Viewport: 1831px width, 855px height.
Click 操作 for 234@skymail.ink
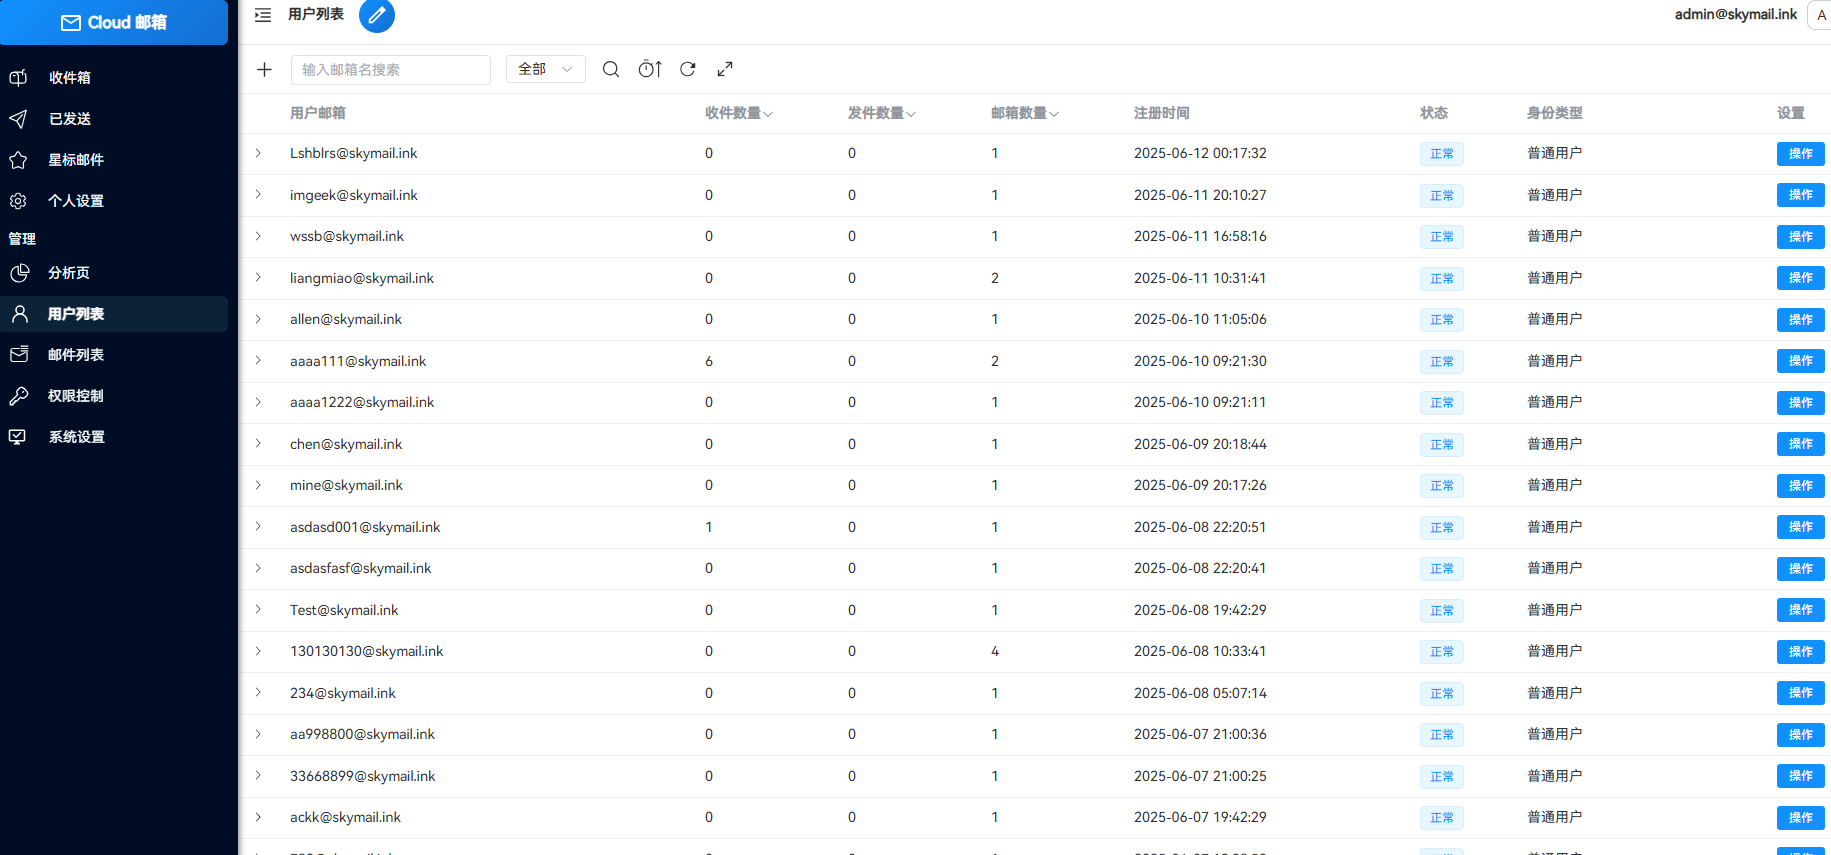[x=1800, y=693]
